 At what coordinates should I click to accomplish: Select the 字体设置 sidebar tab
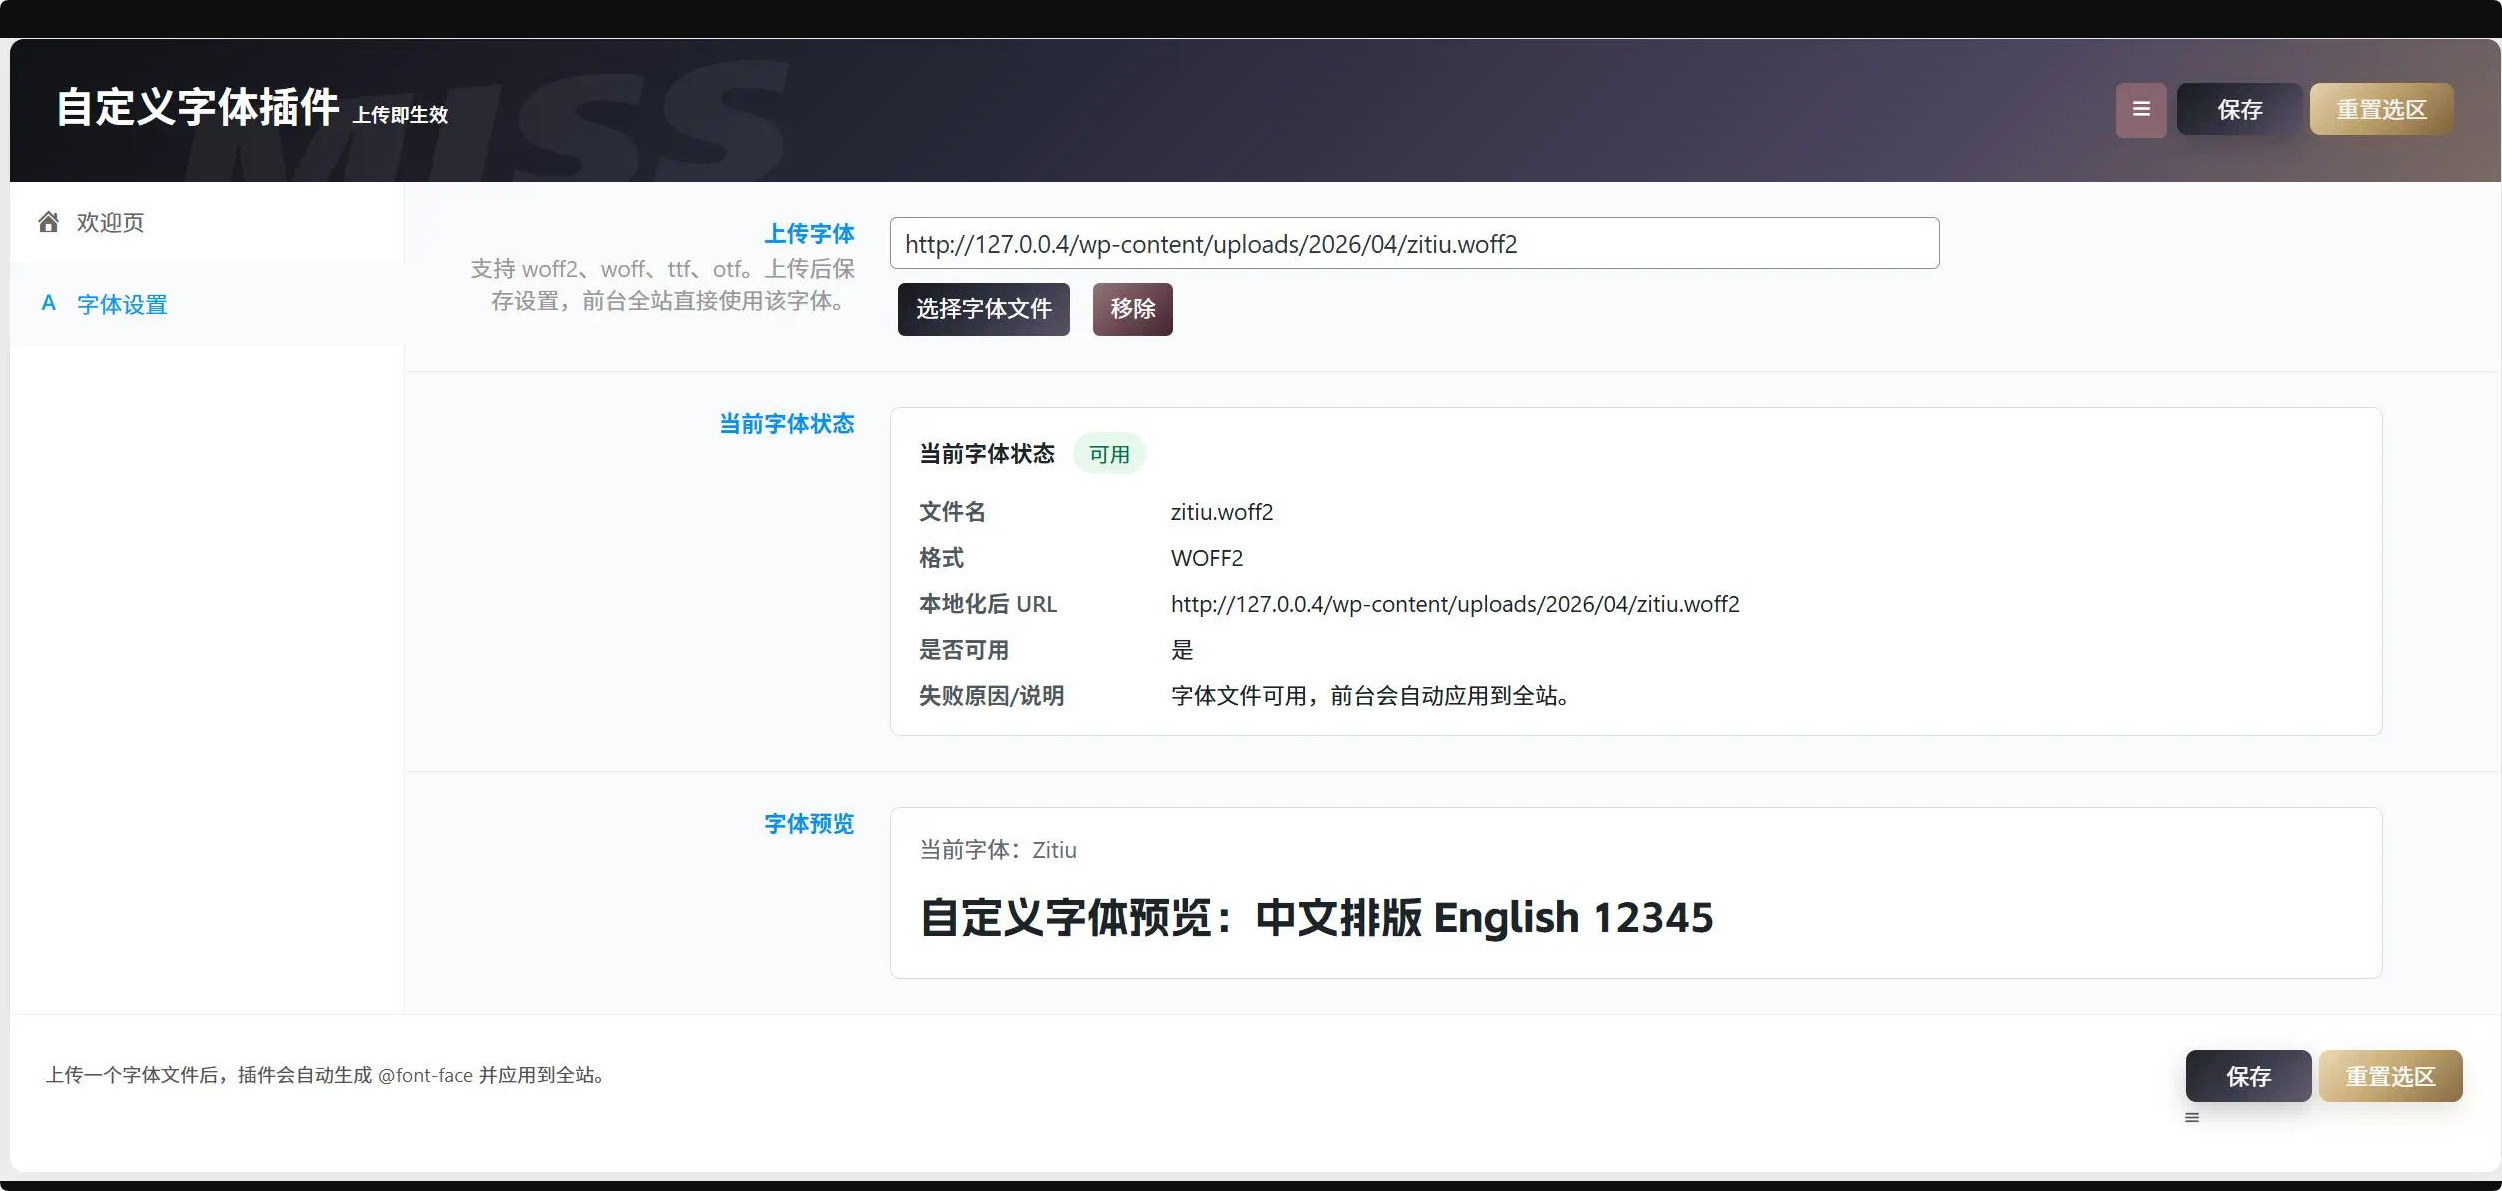(207, 304)
